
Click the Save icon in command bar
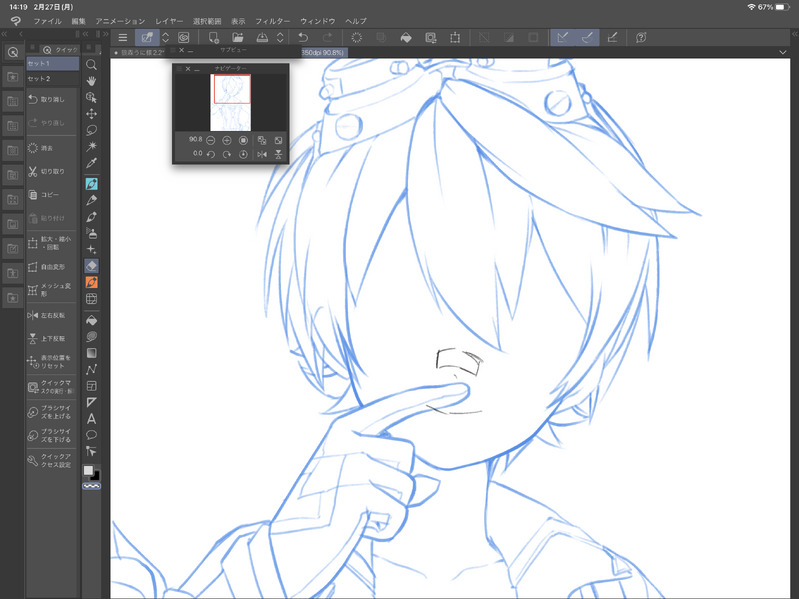(262, 38)
